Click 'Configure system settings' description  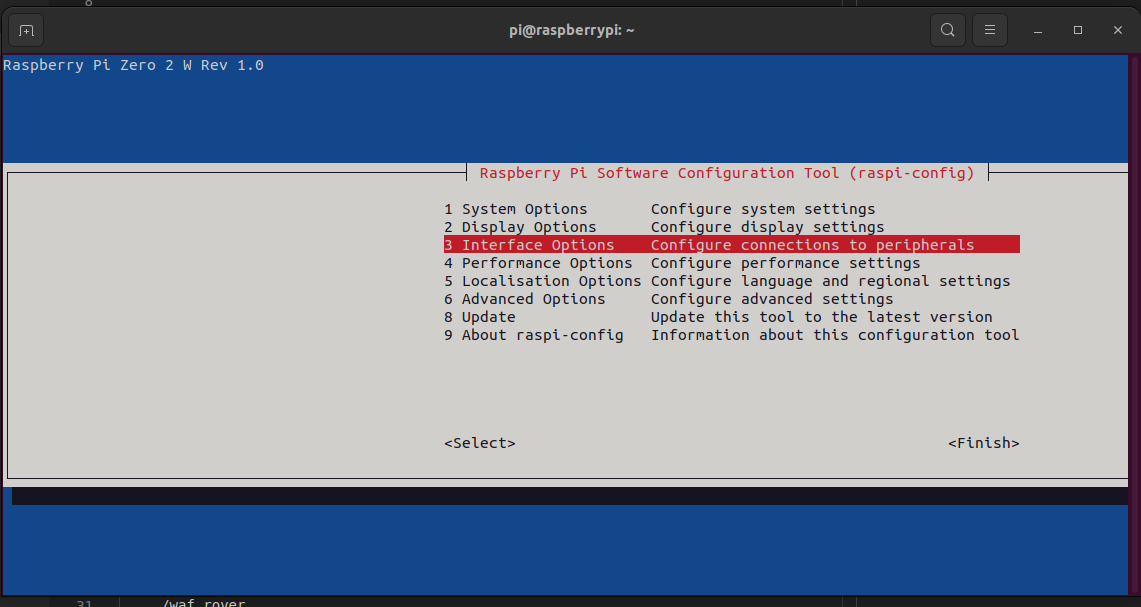pos(763,209)
